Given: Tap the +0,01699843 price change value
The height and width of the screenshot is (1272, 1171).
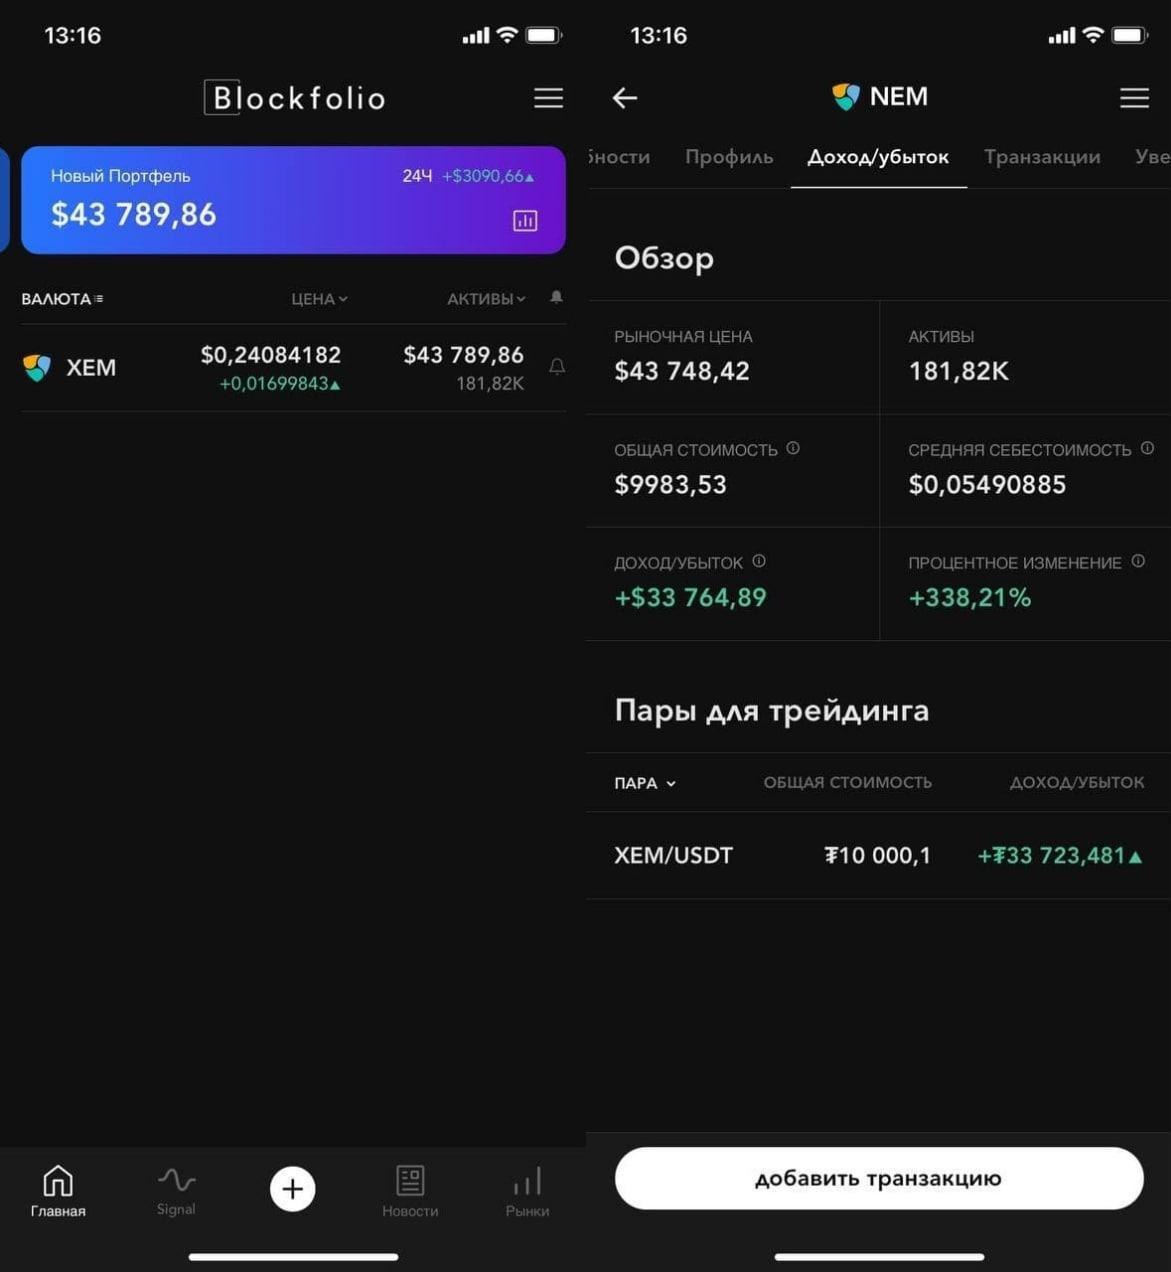Looking at the screenshot, I should tap(279, 384).
